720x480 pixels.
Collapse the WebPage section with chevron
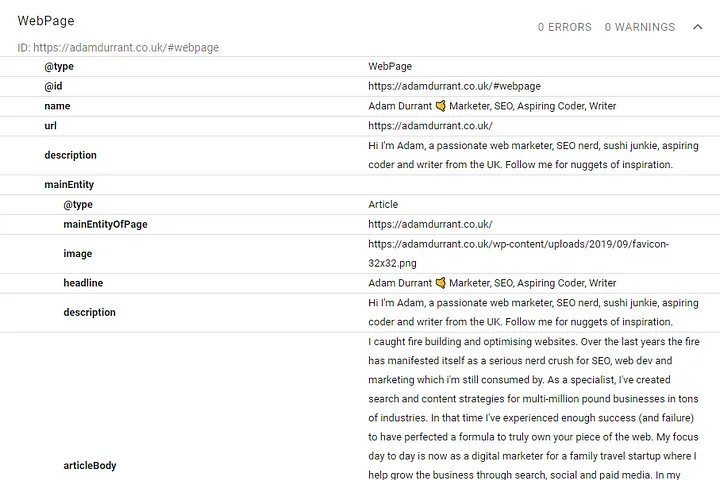tap(698, 27)
